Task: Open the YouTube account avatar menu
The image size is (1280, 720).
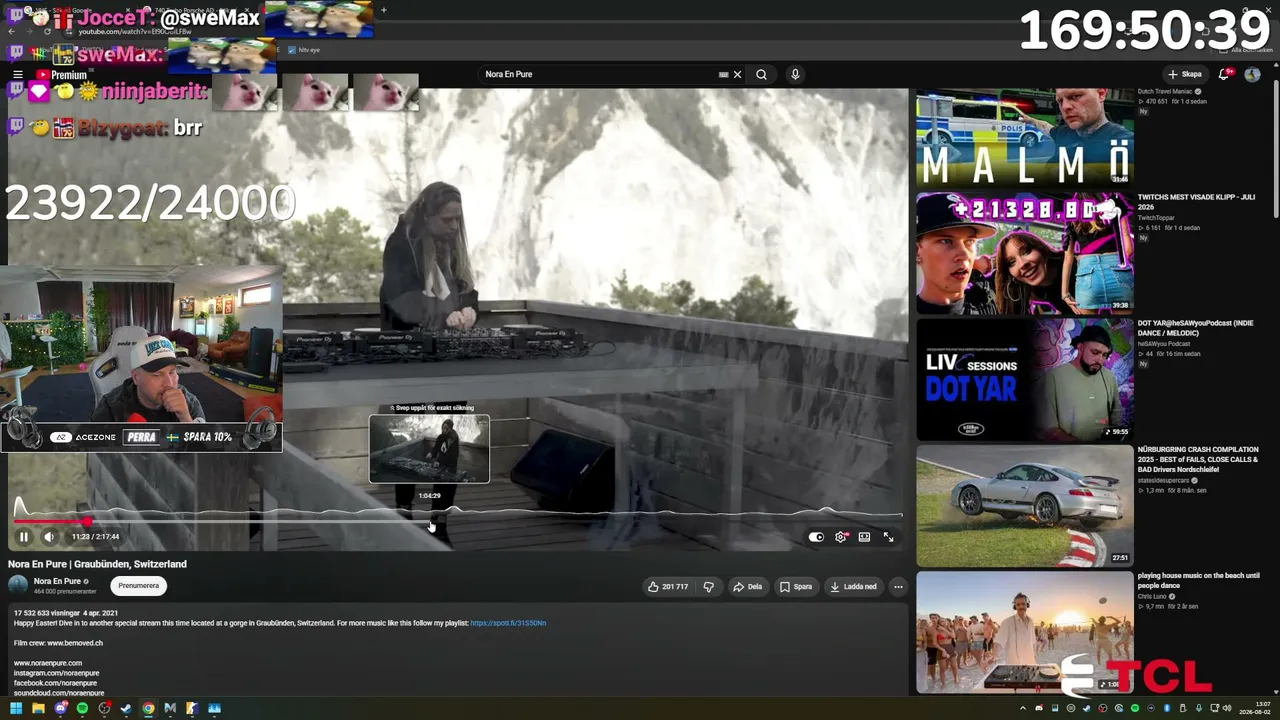Action: point(1252,74)
